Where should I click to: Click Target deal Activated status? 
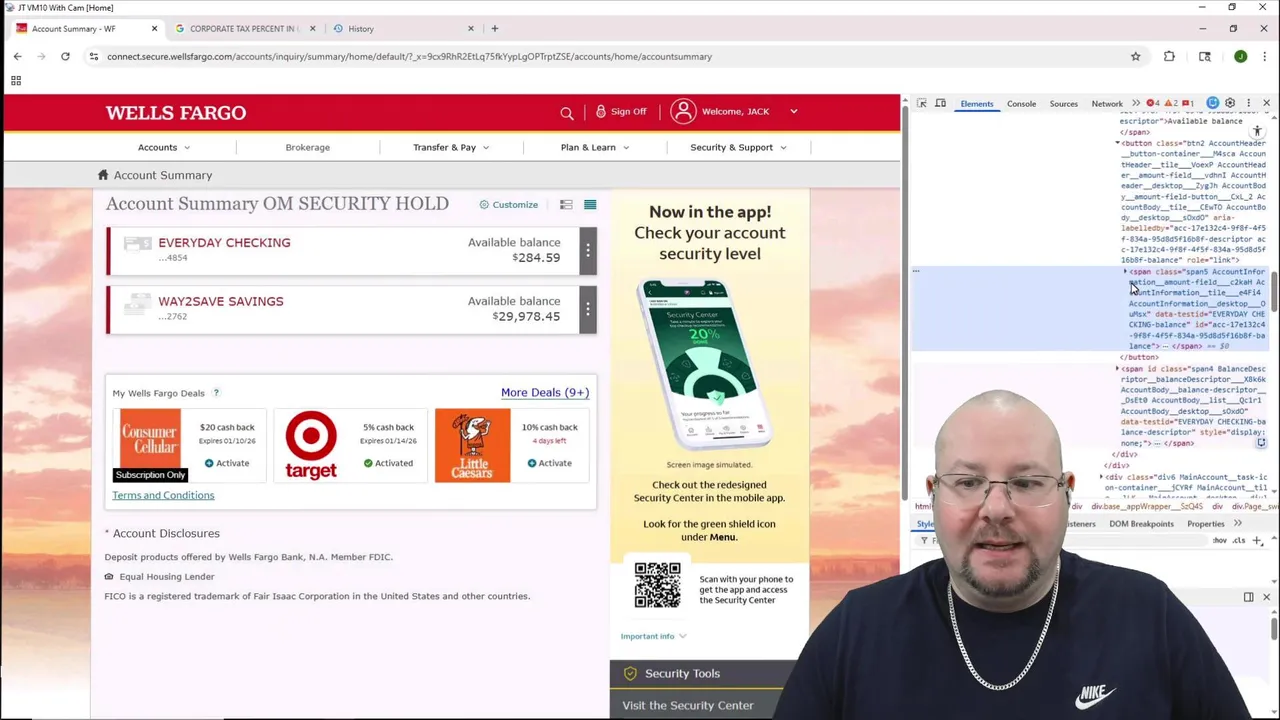point(388,463)
